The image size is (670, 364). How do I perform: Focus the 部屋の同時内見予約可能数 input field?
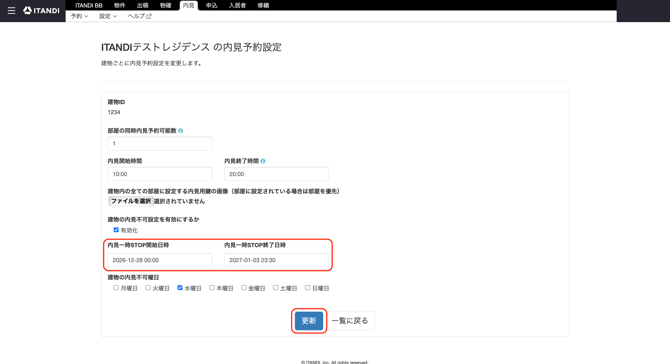(160, 144)
